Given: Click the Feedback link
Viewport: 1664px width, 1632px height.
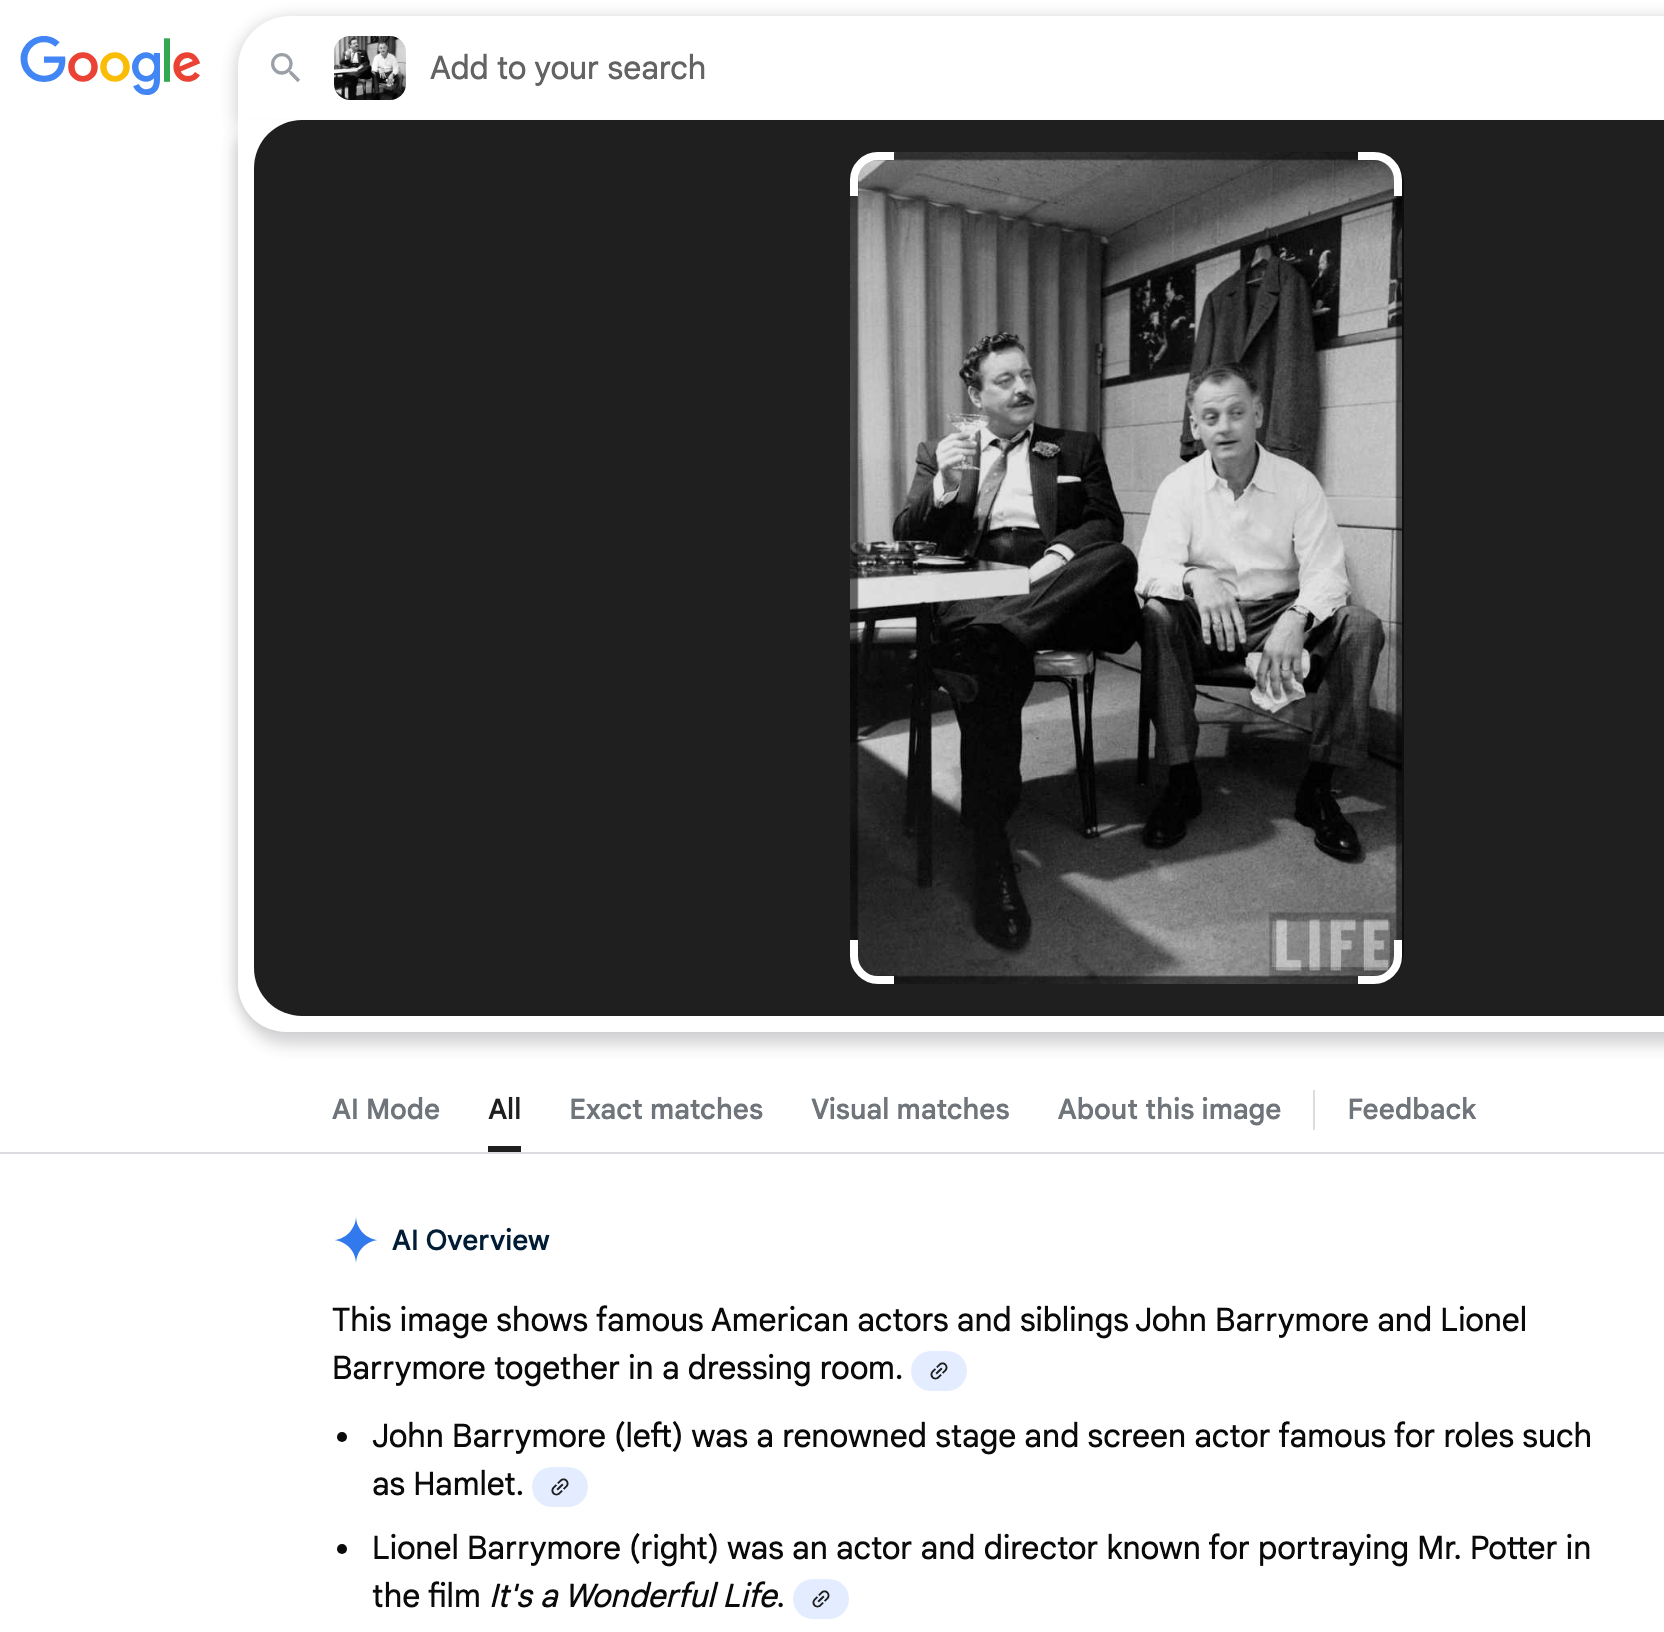Looking at the screenshot, I should coord(1411,1109).
